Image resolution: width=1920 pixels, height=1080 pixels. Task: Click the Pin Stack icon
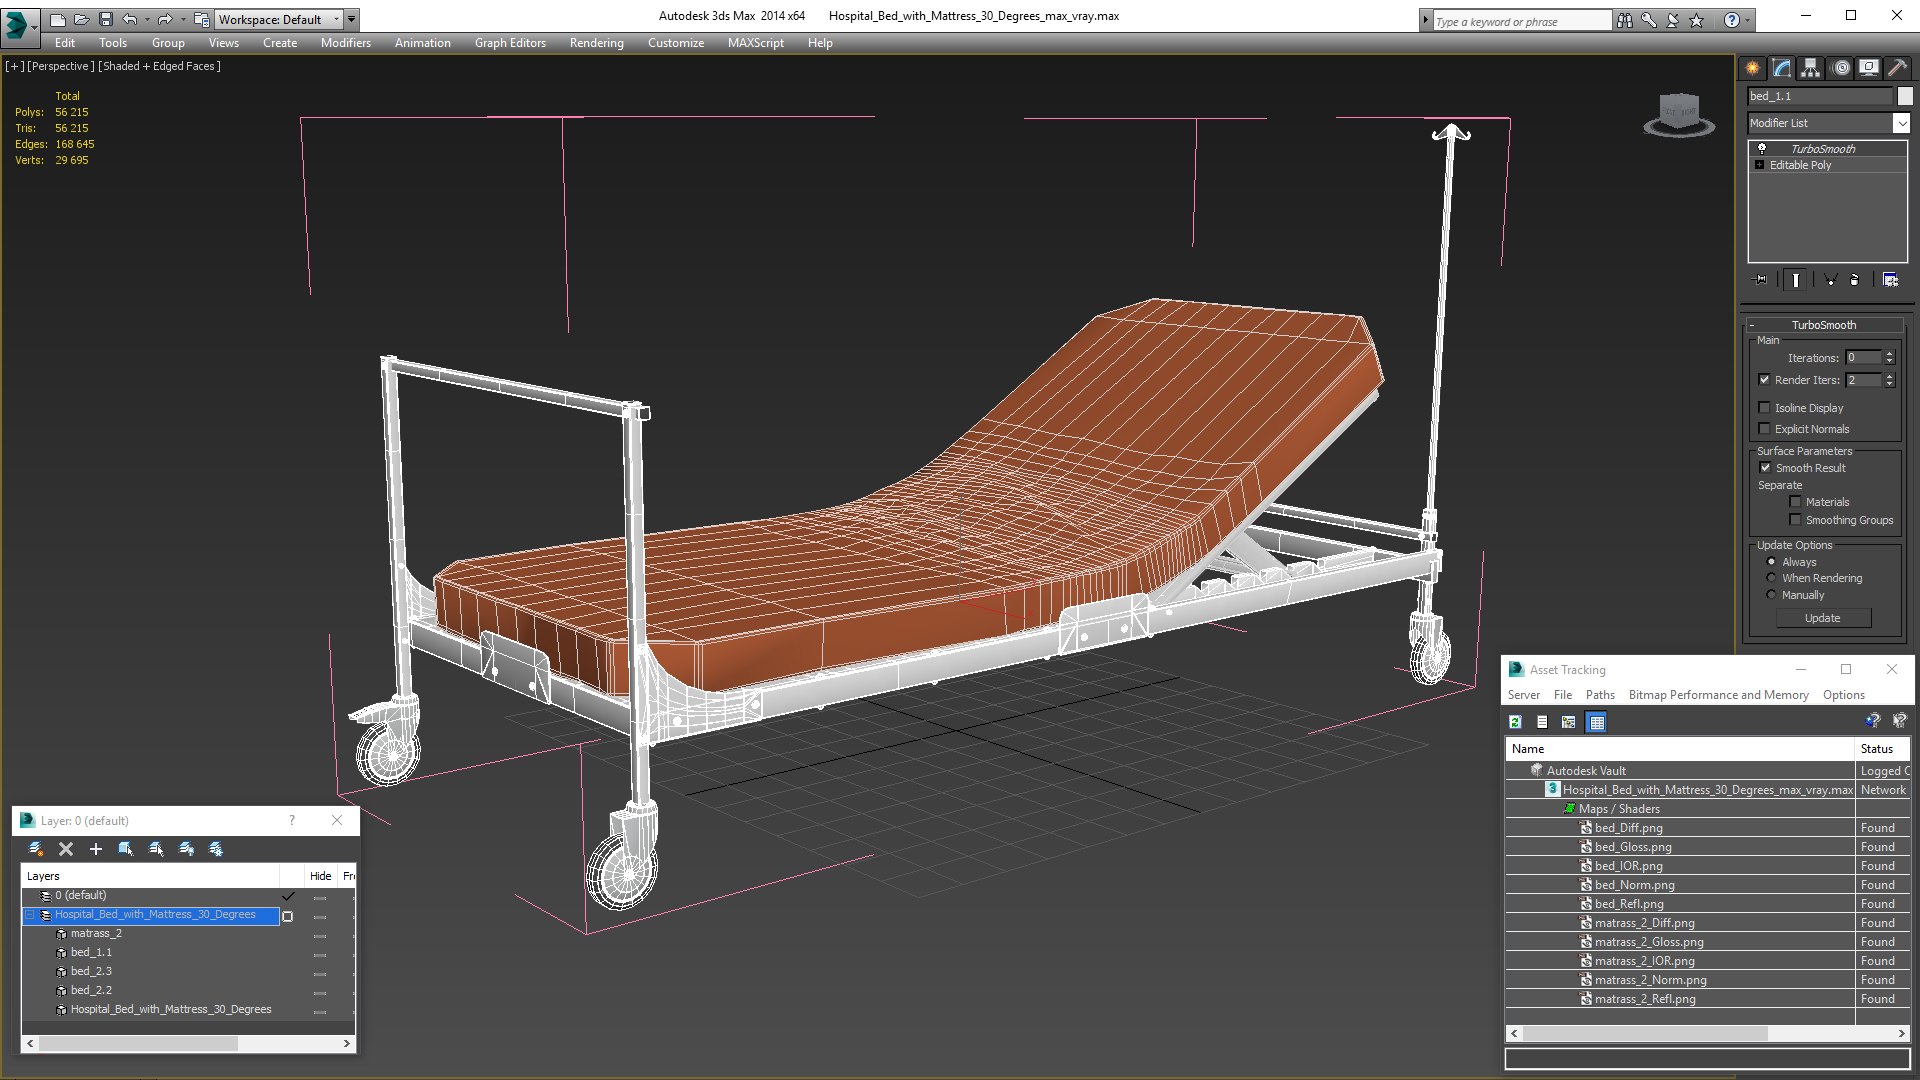1761,280
